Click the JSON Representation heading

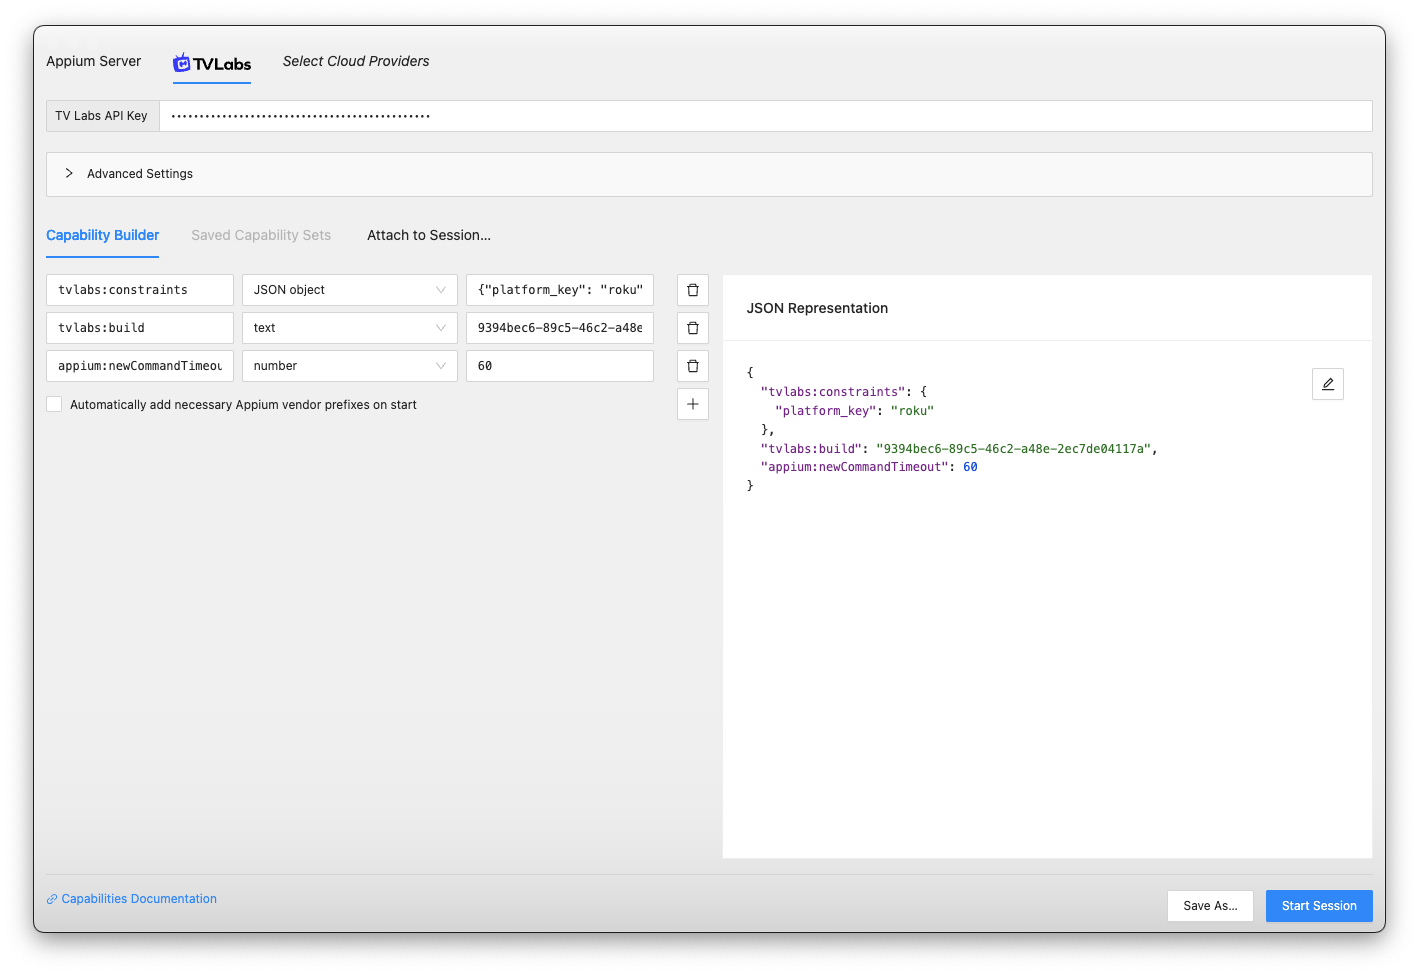pos(817,308)
